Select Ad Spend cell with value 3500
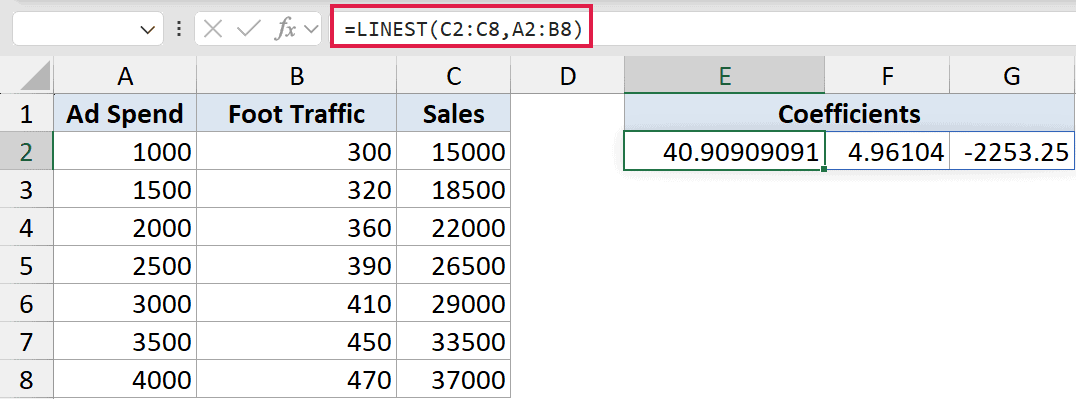The width and height of the screenshot is (1076, 399). 125,341
